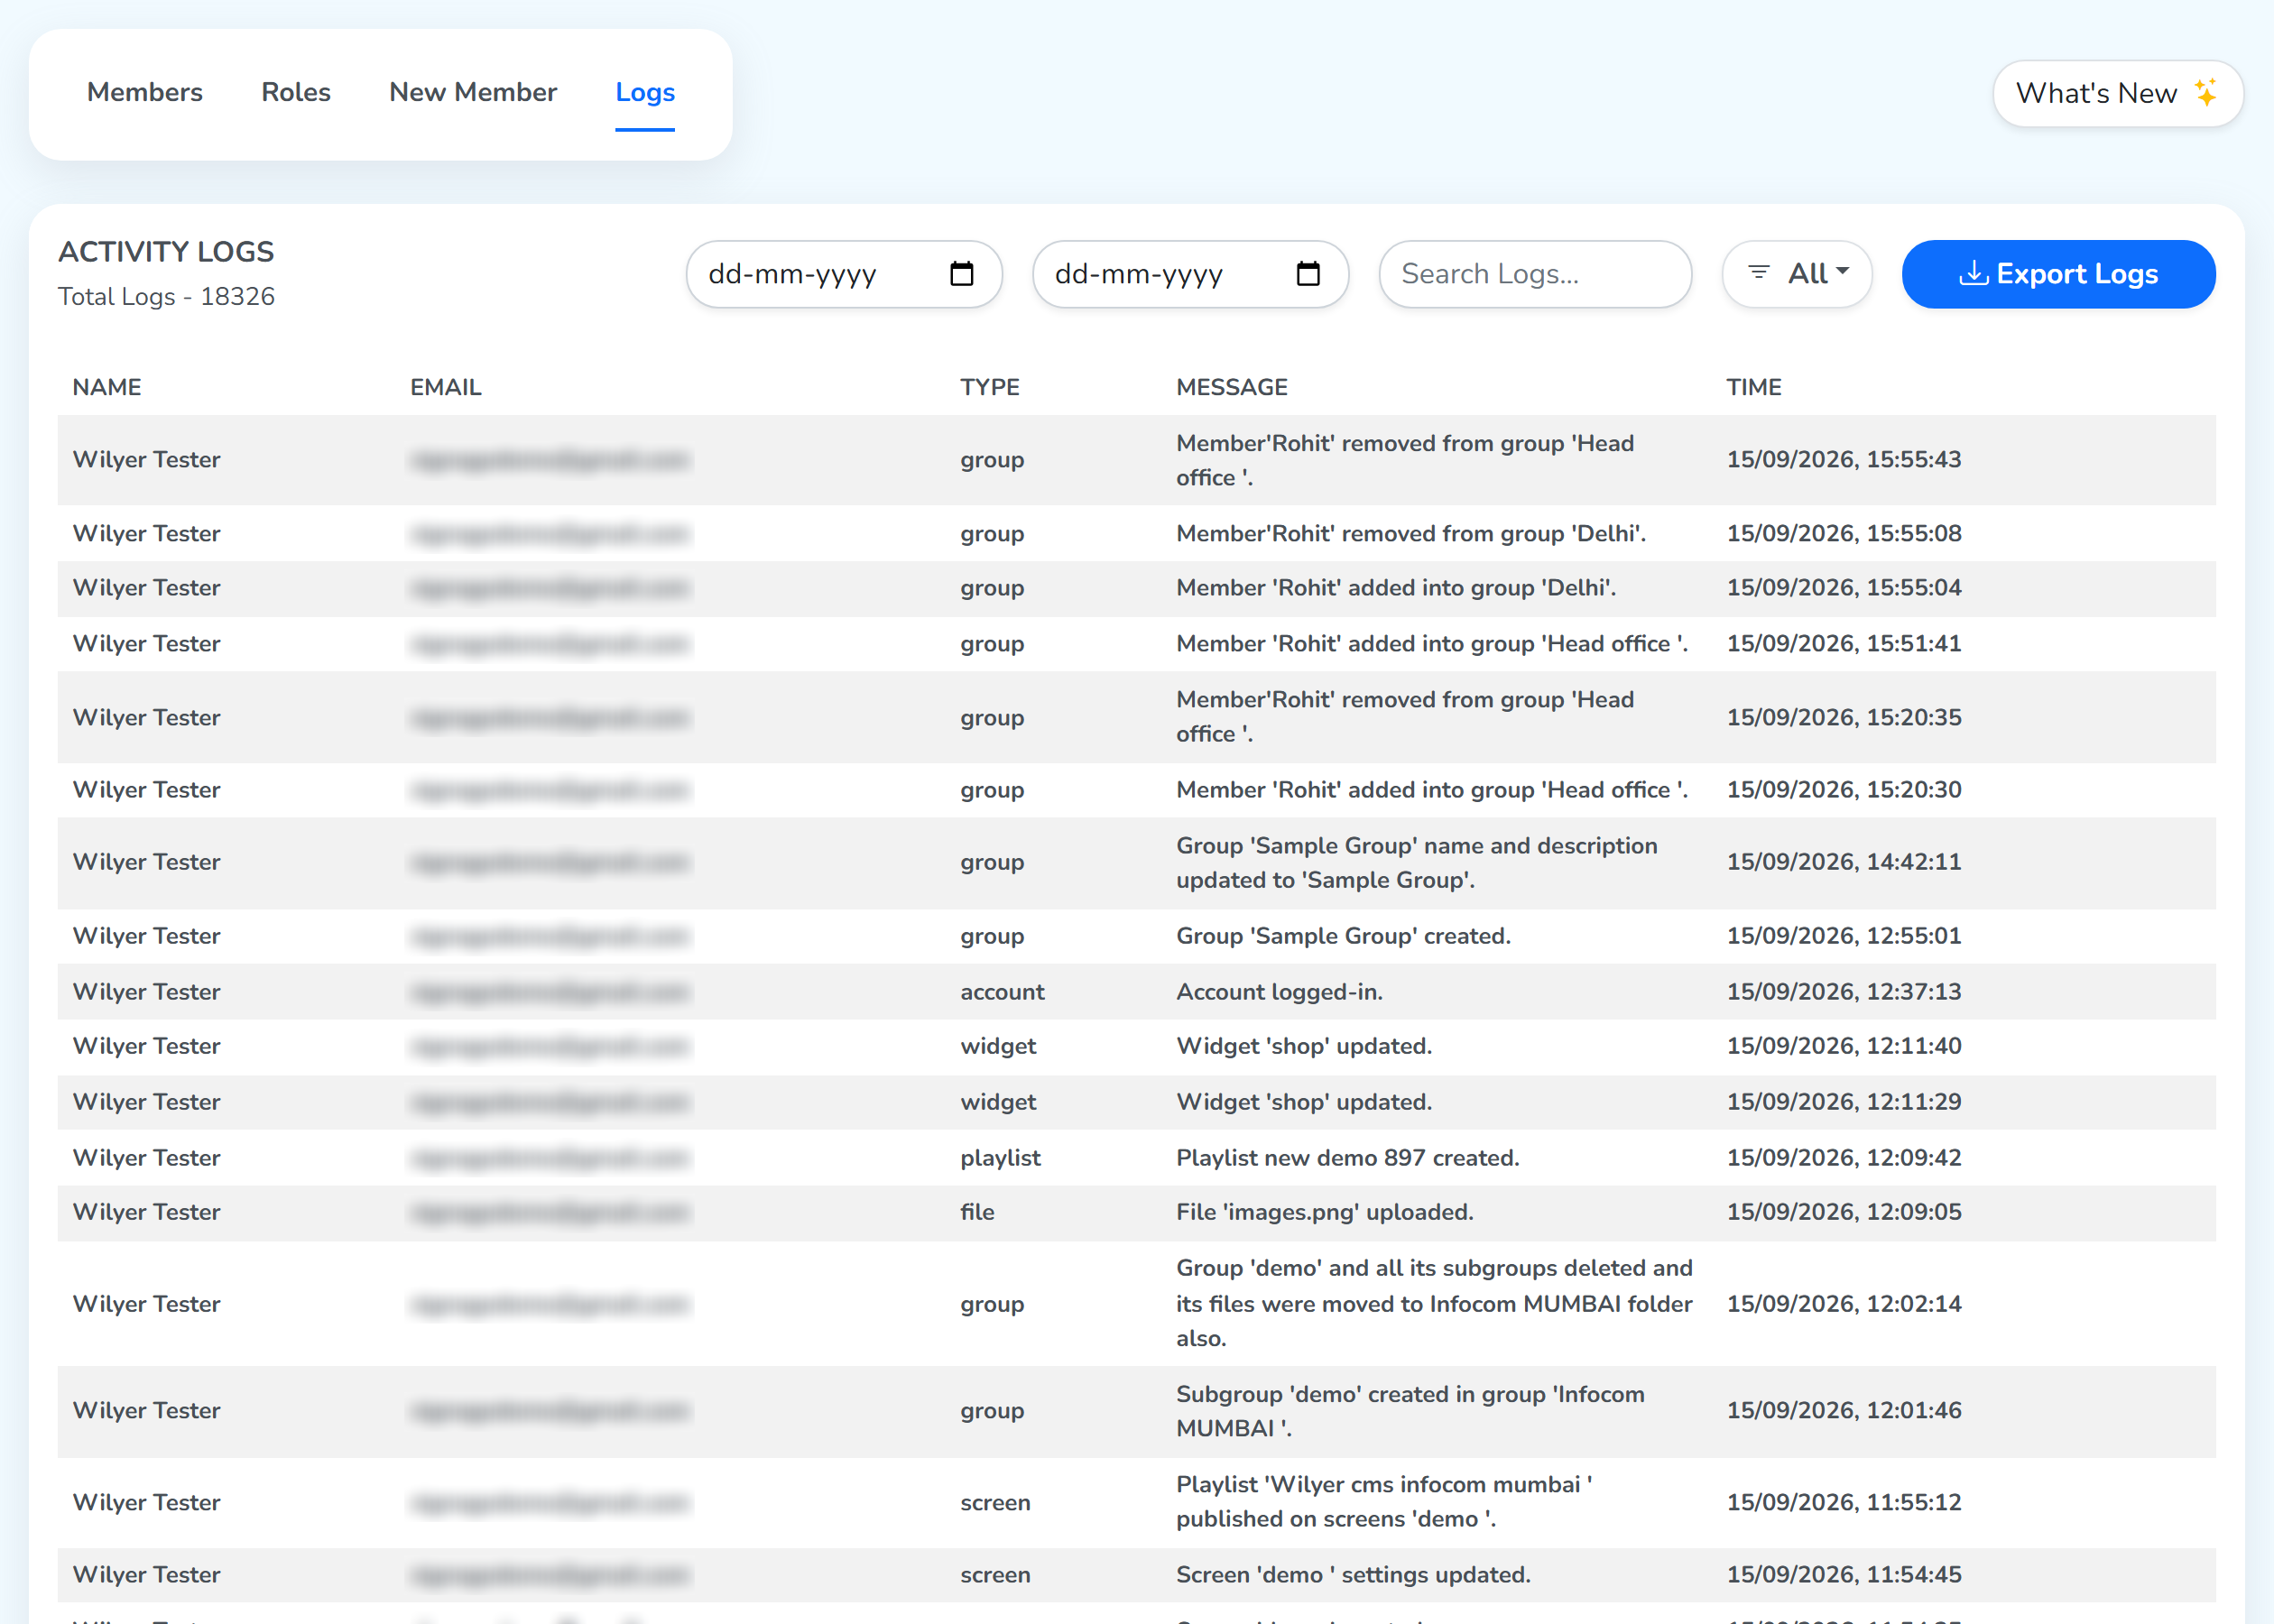
Task: Click timestamp 15/09/2026, 11:55:12
Action: point(1844,1502)
